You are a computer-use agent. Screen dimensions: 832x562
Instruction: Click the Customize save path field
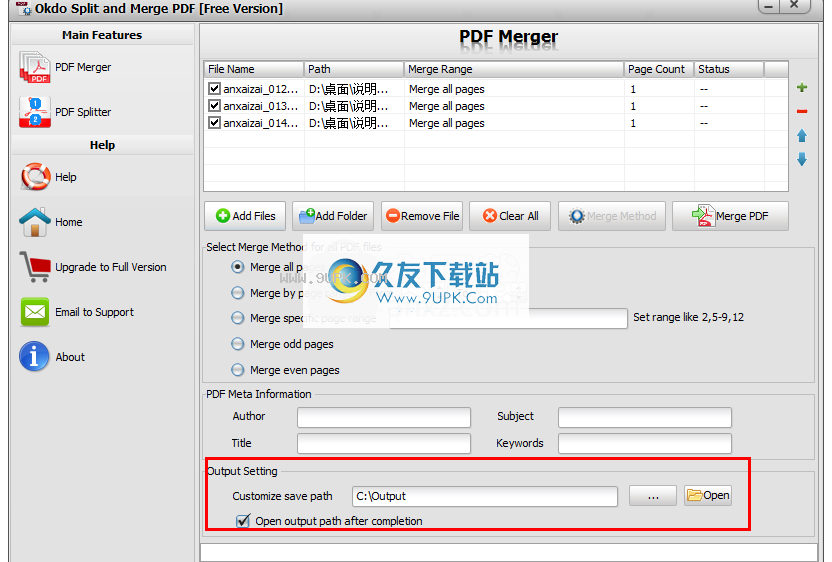click(484, 496)
